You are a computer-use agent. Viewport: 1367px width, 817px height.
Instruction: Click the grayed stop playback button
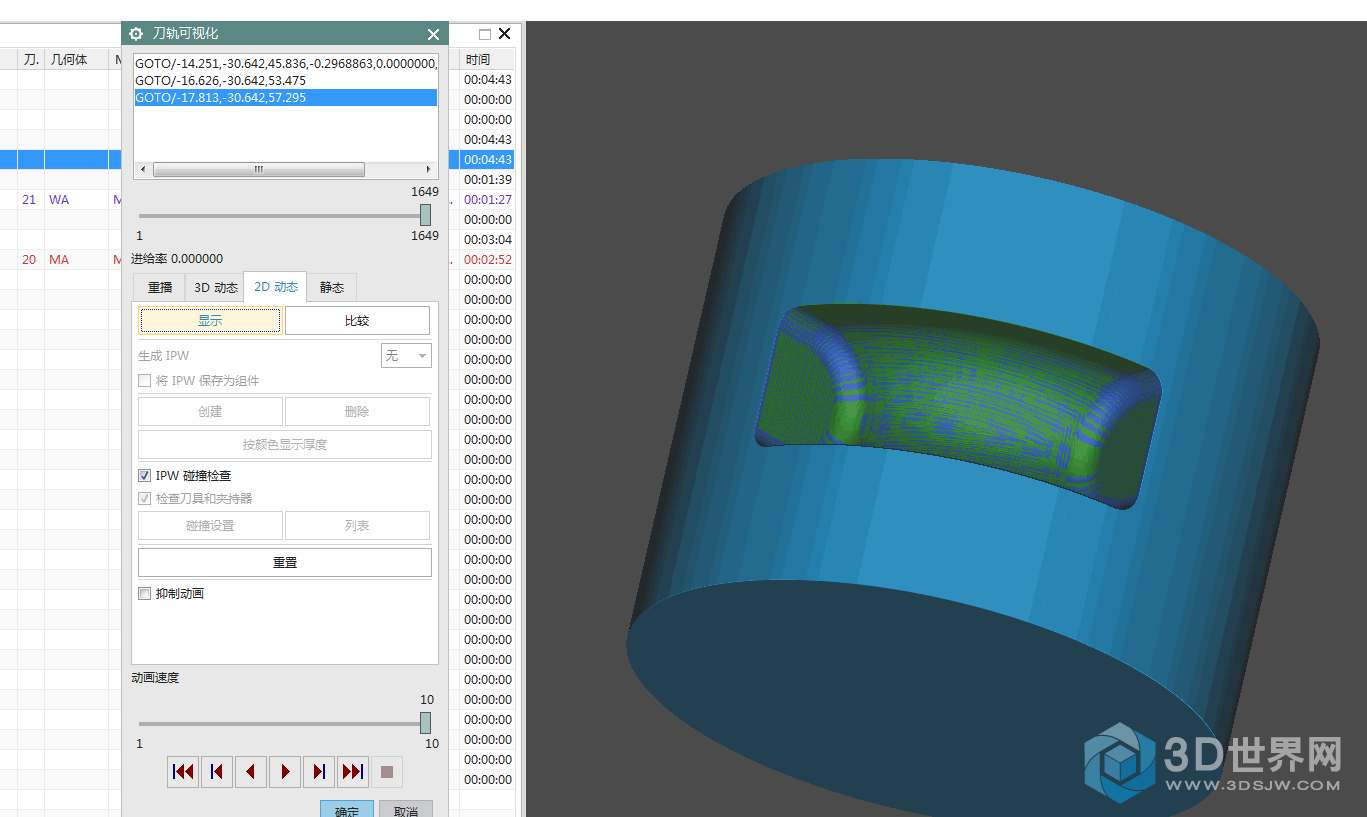(387, 772)
